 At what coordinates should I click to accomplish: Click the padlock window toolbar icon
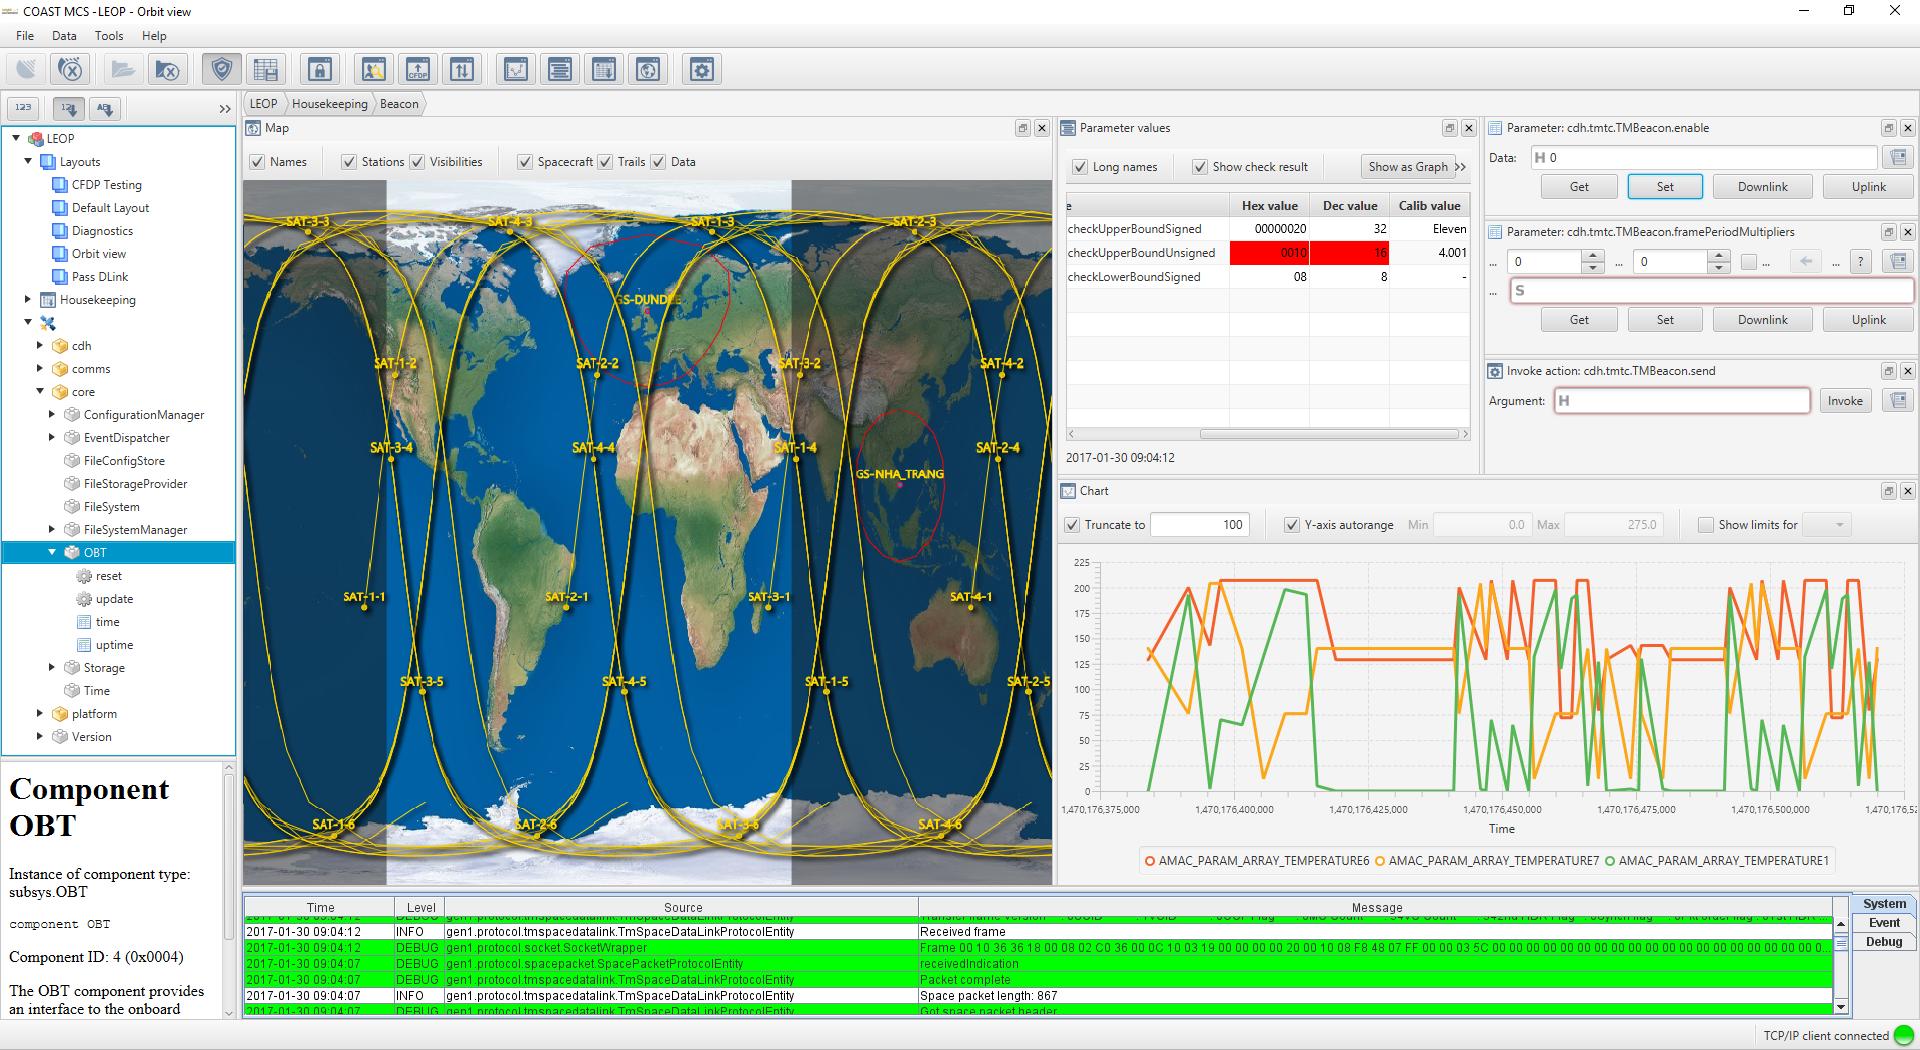[x=320, y=69]
